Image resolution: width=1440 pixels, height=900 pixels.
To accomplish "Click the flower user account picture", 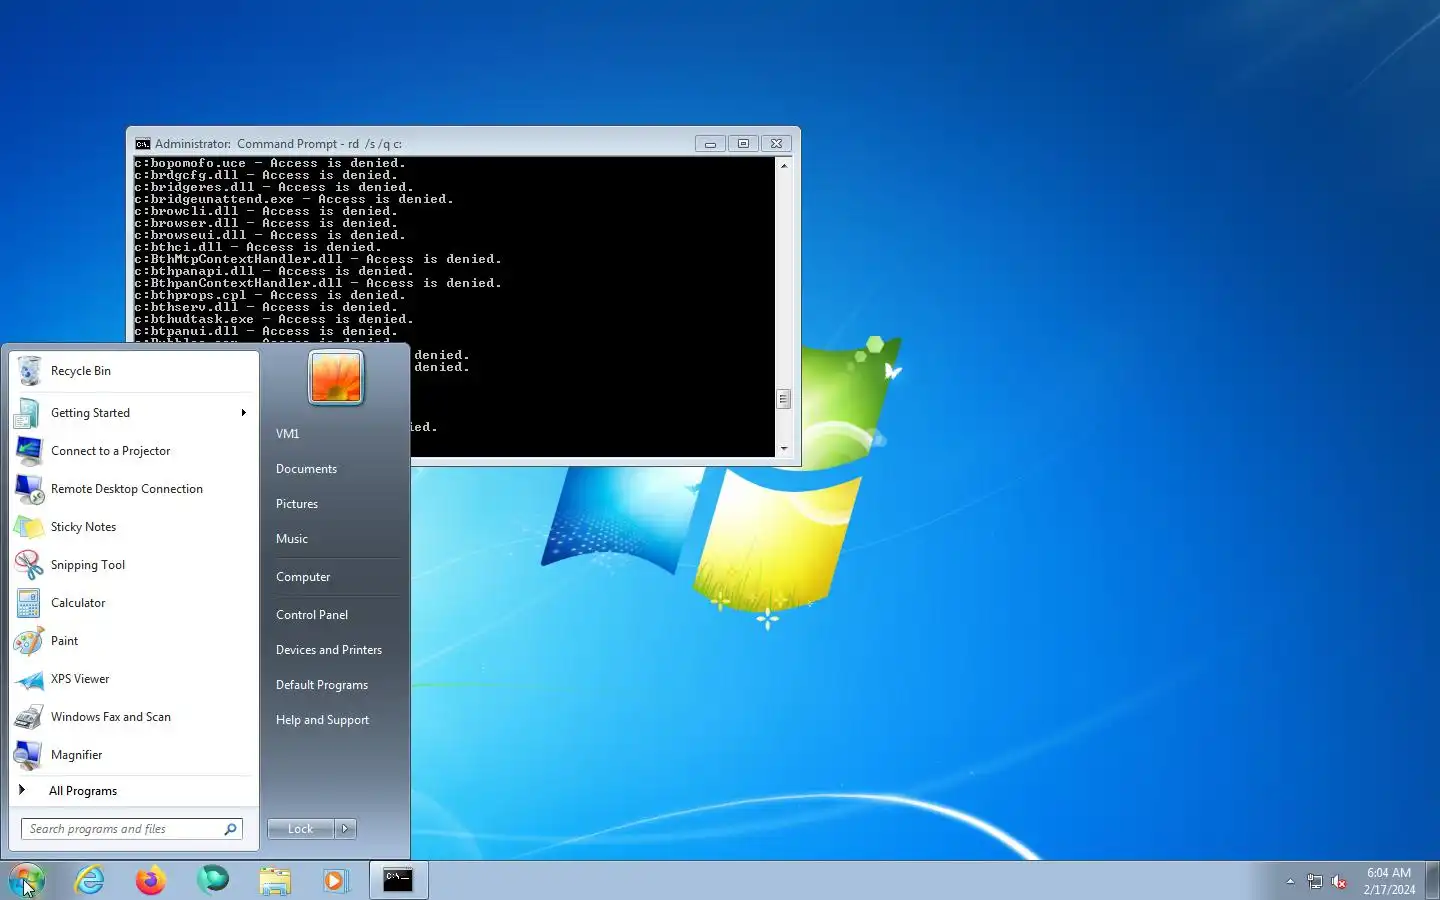I will 336,378.
